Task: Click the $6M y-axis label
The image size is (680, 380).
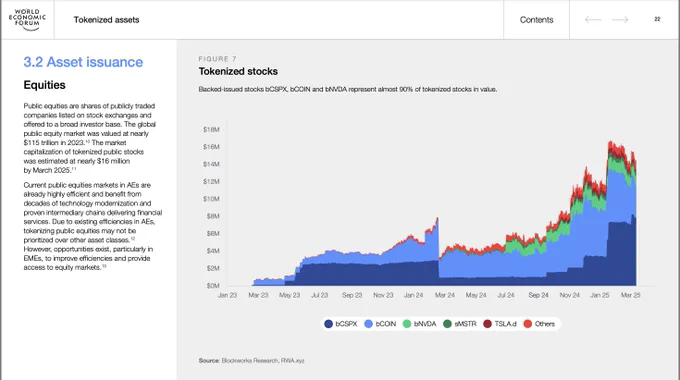Action: click(x=213, y=233)
